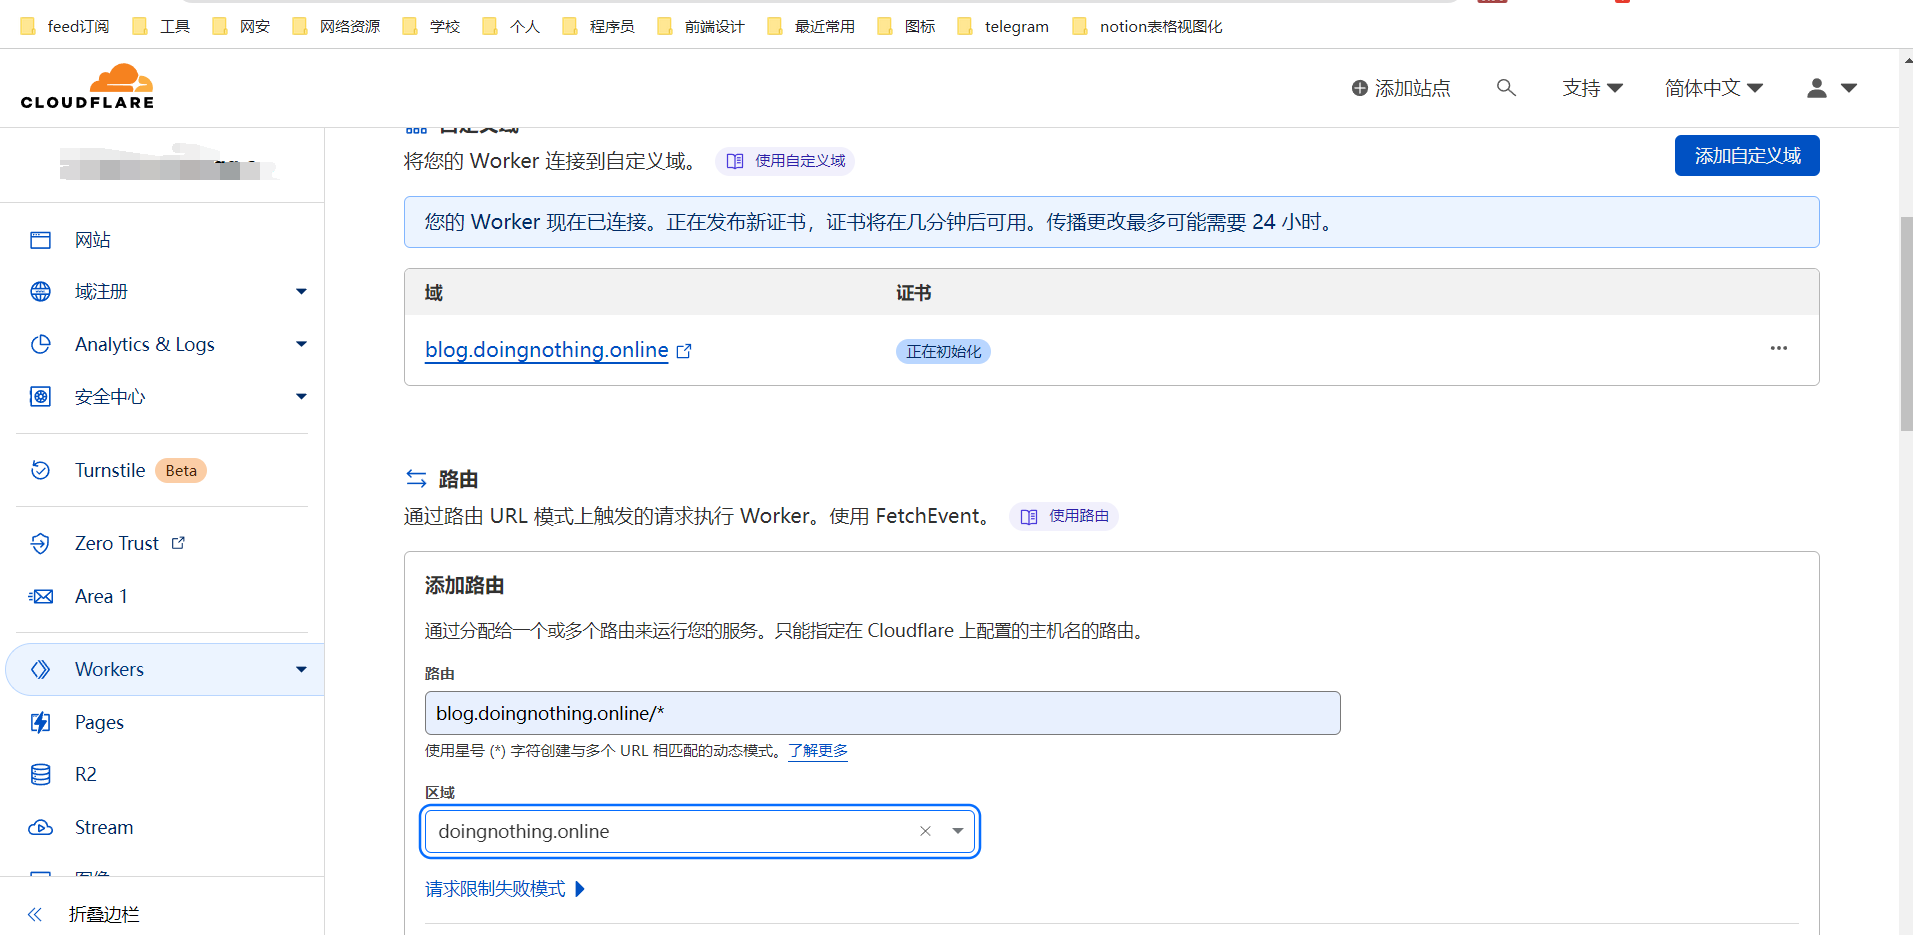Click the three-dot menu for blog.doingnothing.online
1913x935 pixels.
coord(1778,349)
